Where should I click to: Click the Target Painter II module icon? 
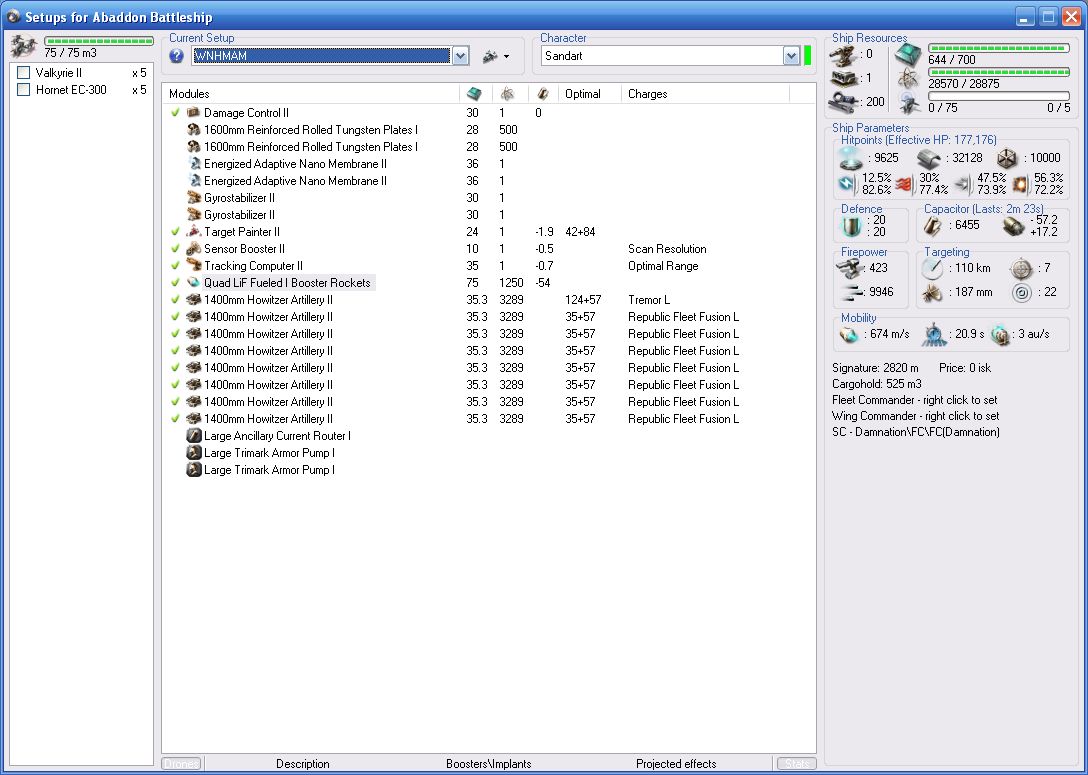[194, 232]
